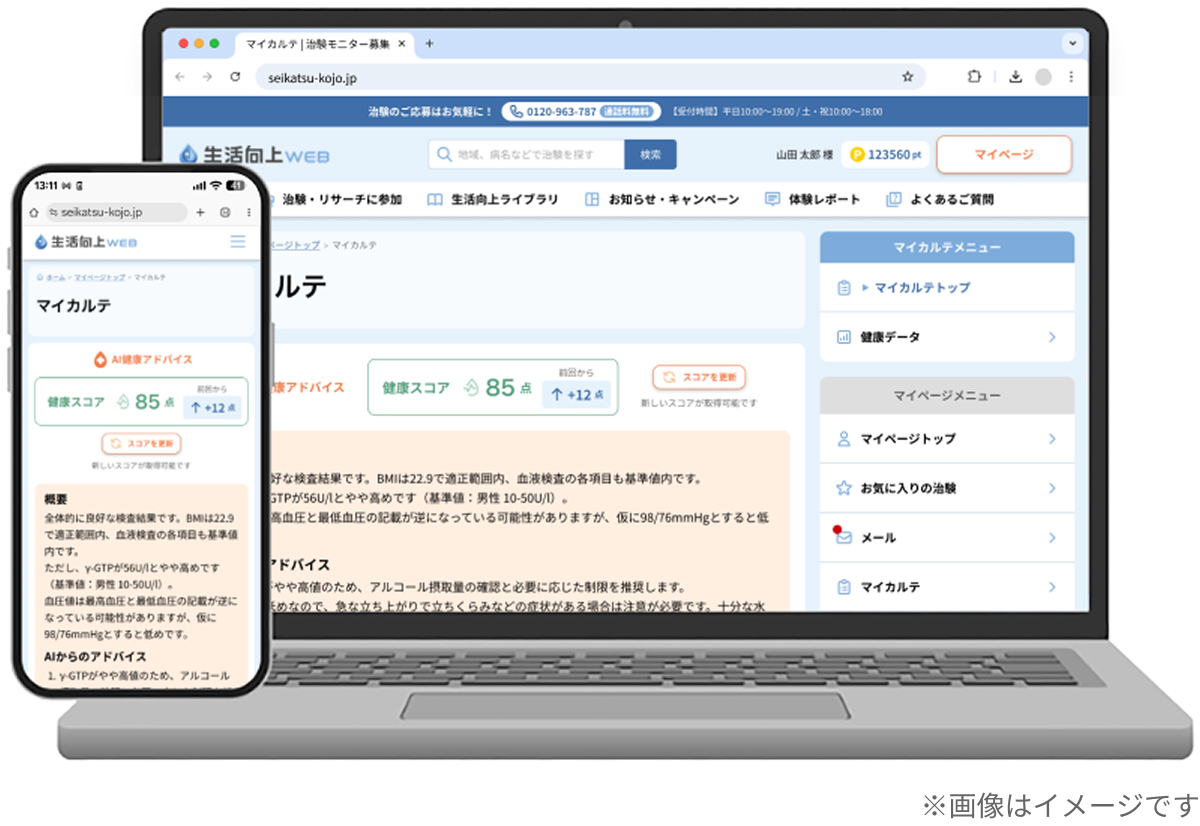Expand マイページトップ sidebar entry arrow

click(x=1052, y=439)
